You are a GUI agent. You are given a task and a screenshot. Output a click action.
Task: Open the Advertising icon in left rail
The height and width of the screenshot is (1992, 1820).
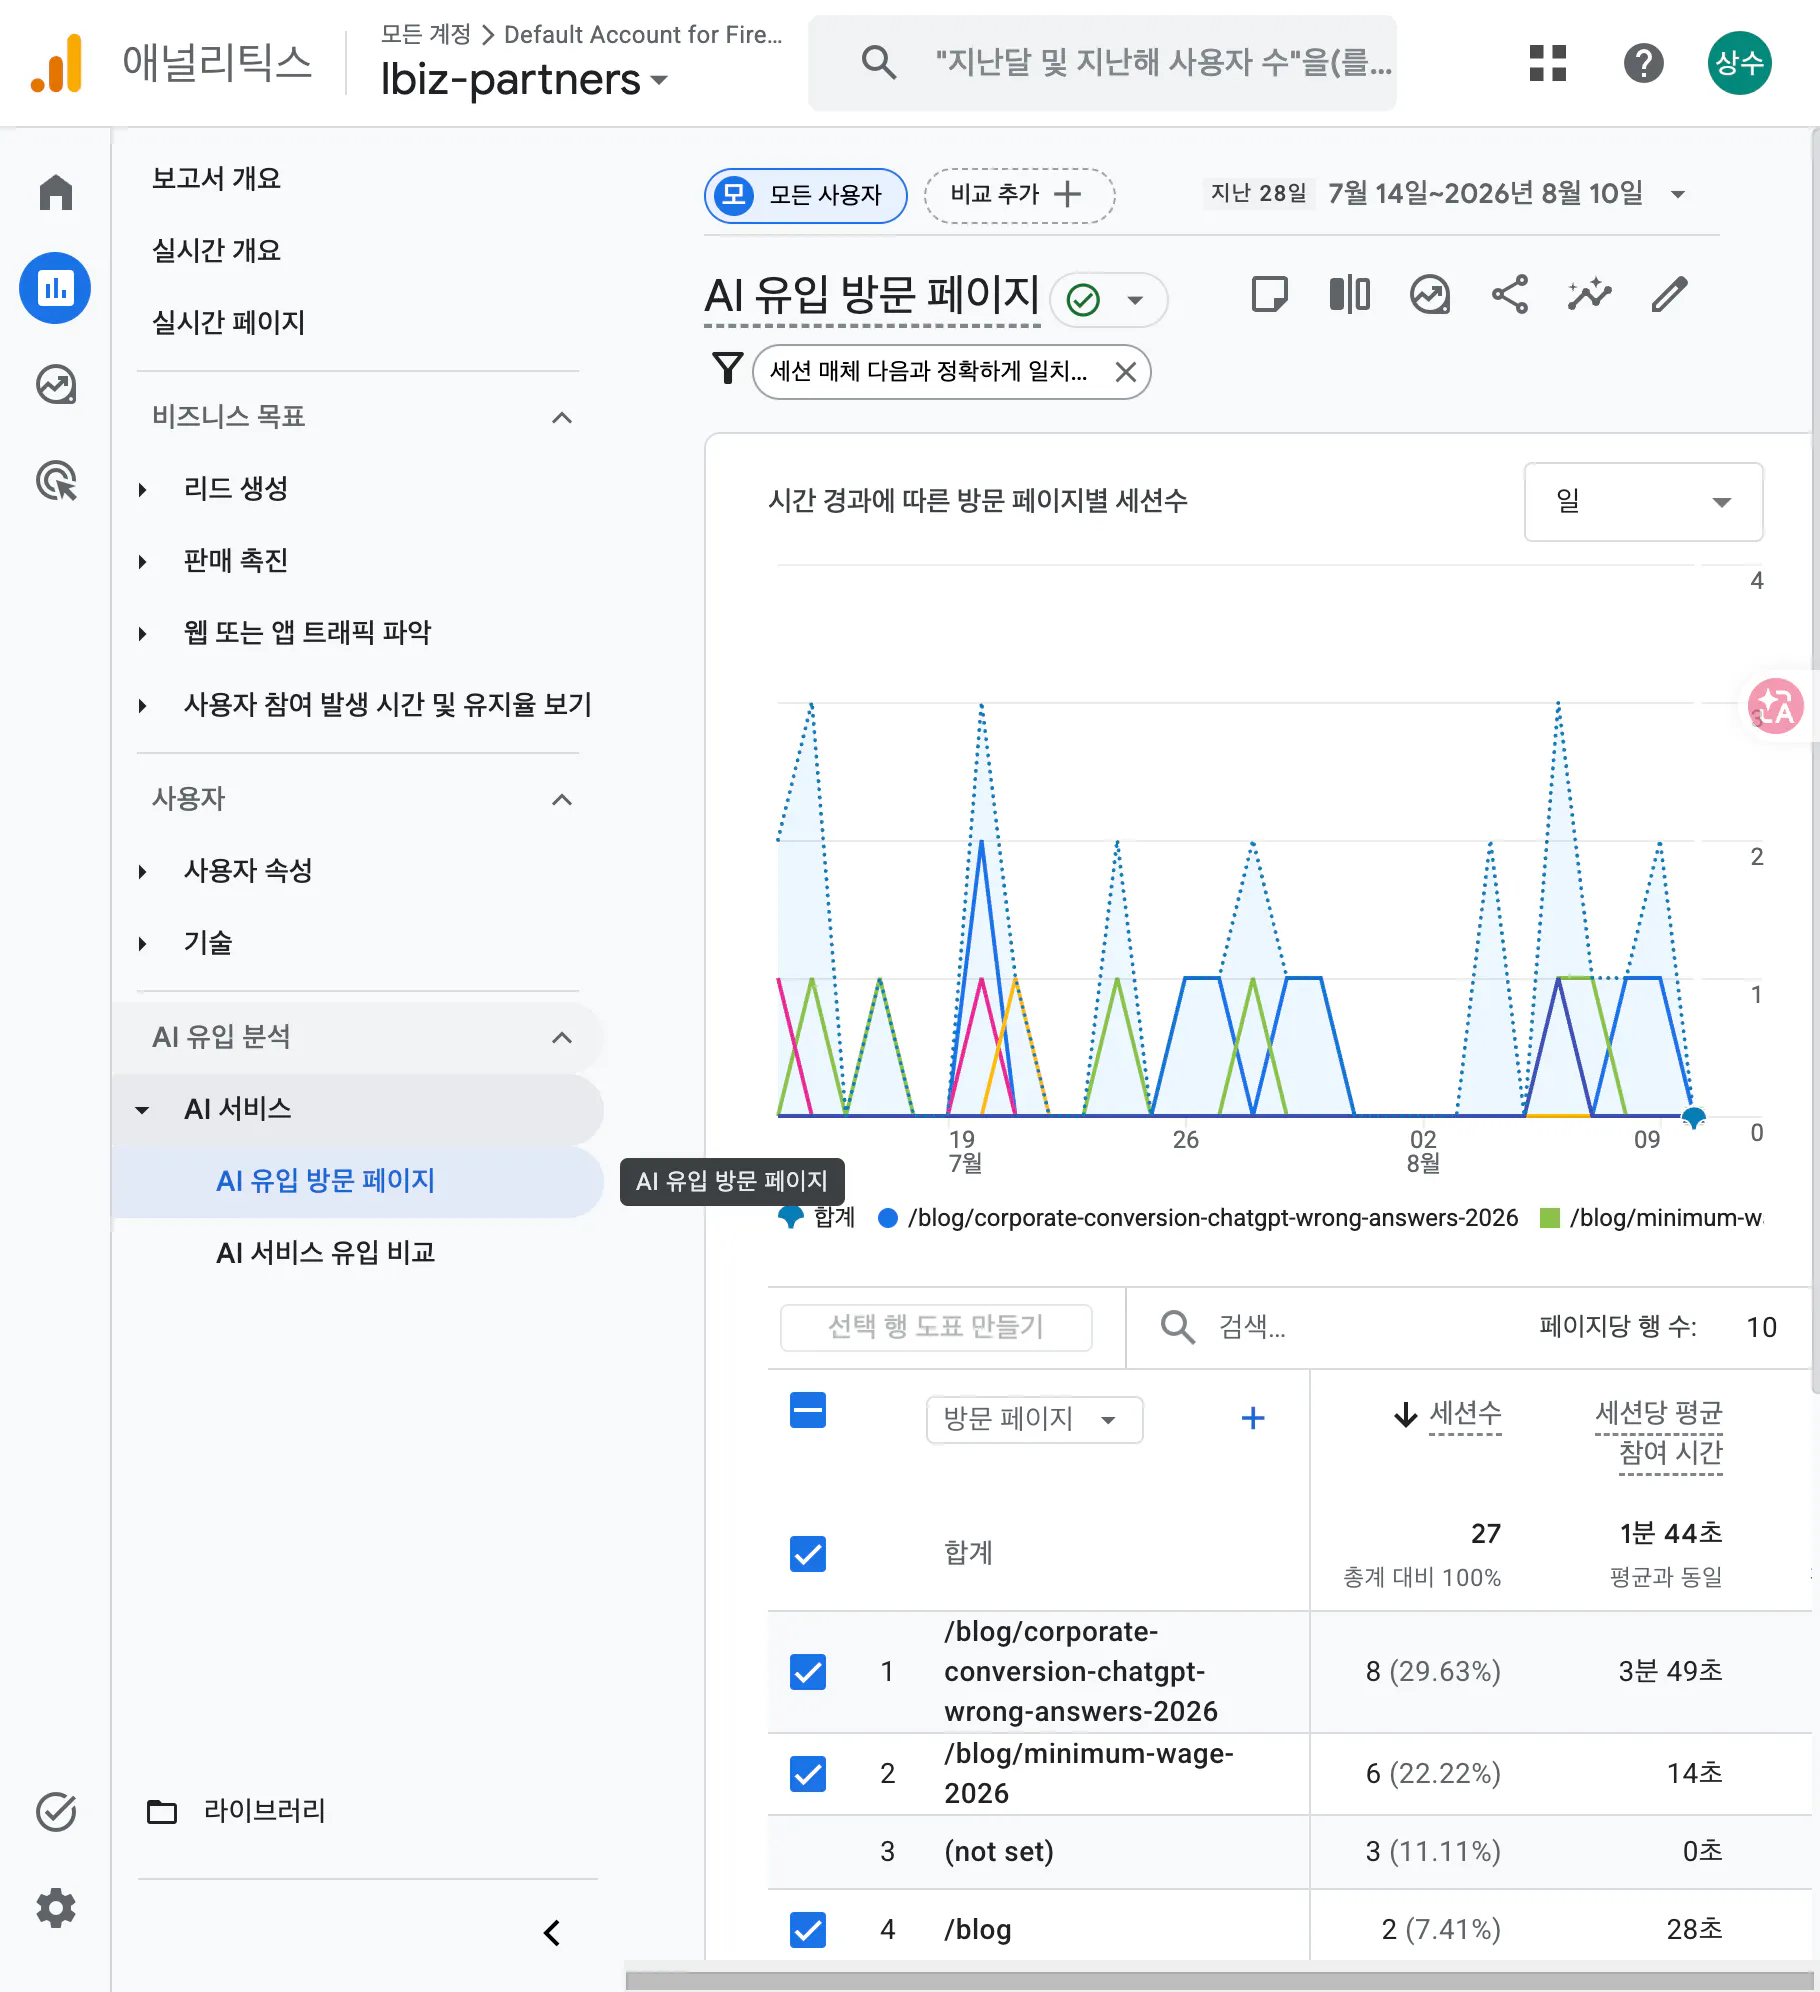pyautogui.click(x=56, y=481)
